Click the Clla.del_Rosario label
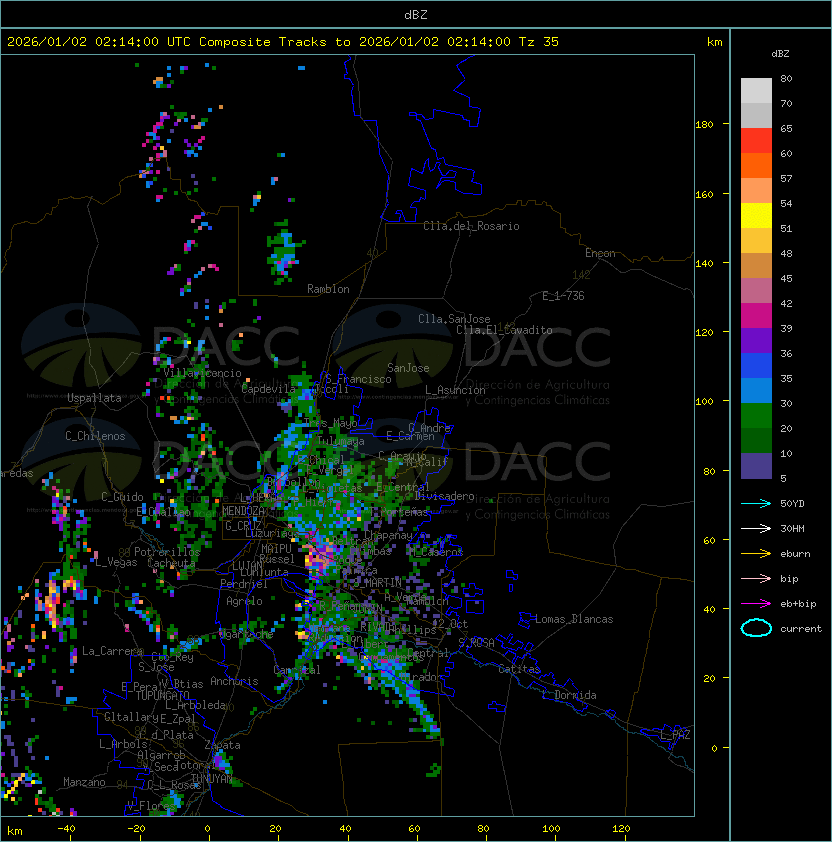The width and height of the screenshot is (832, 842). (471, 226)
